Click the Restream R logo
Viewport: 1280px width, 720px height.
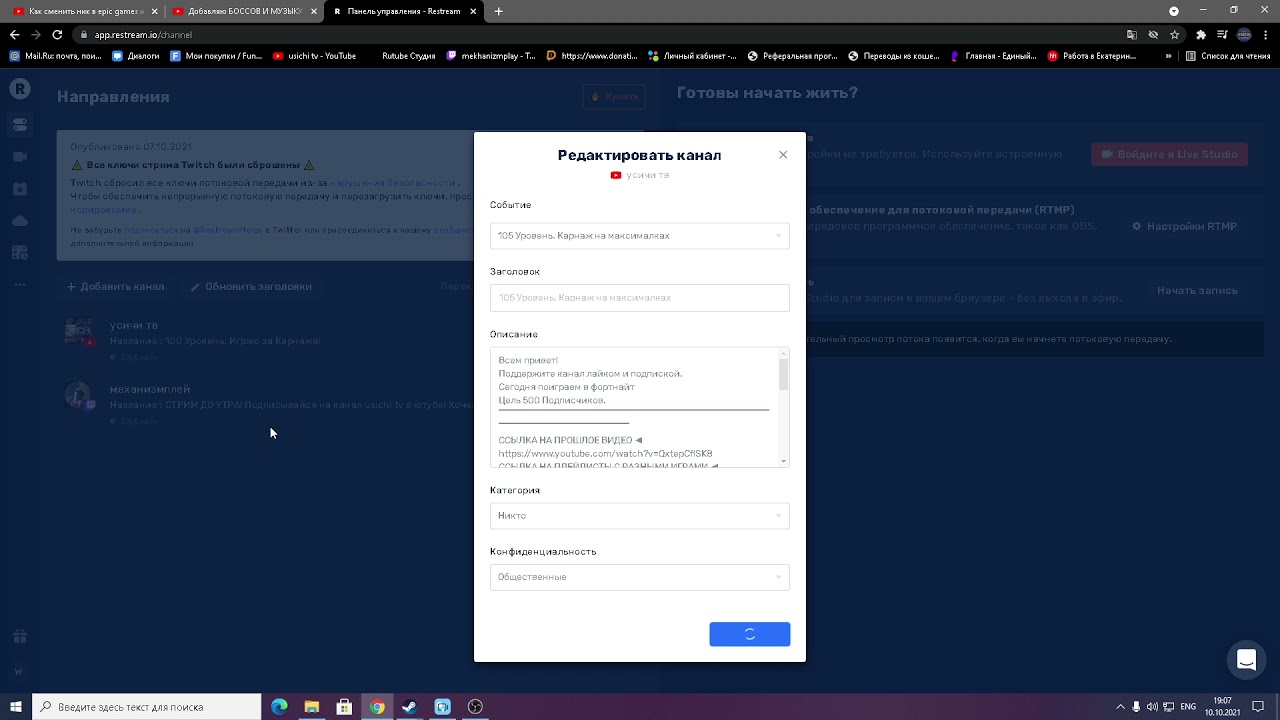pos(19,89)
